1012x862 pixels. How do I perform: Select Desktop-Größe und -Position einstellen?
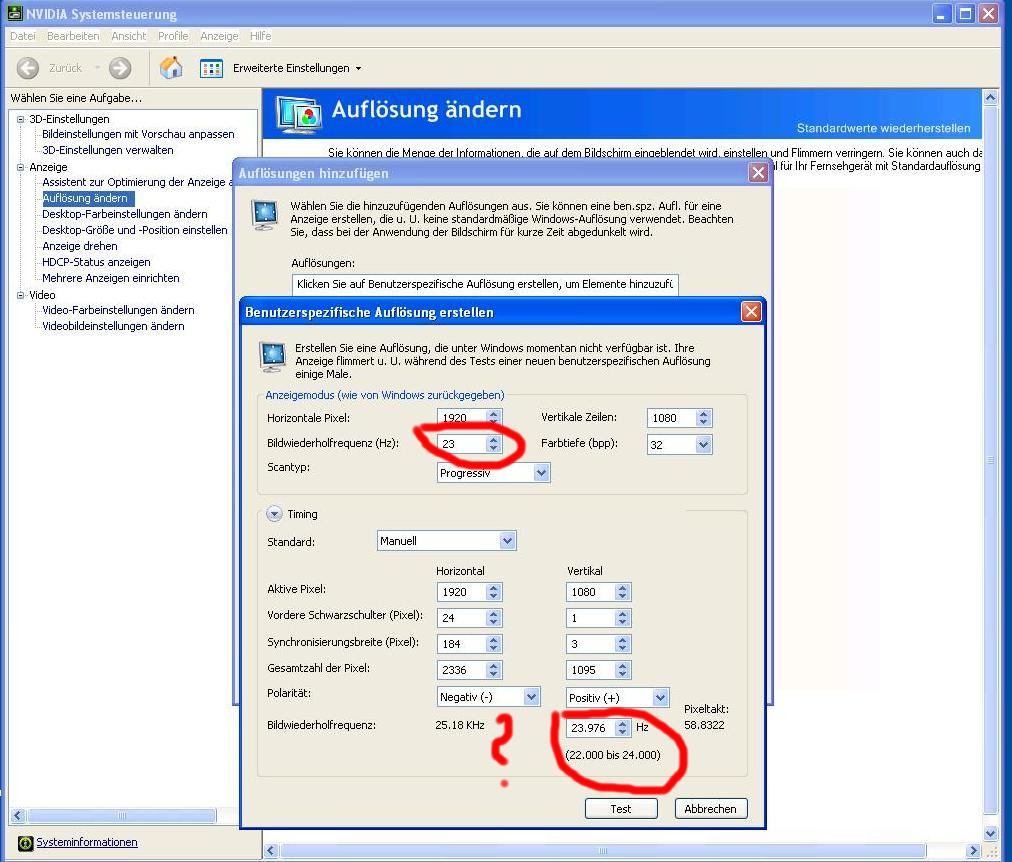click(x=135, y=230)
